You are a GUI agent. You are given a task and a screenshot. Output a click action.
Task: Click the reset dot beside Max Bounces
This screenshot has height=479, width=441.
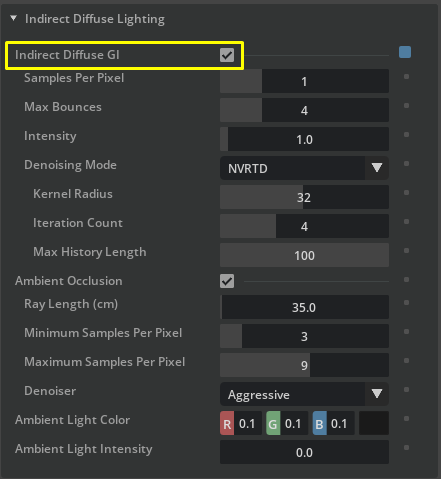pyautogui.click(x=406, y=106)
